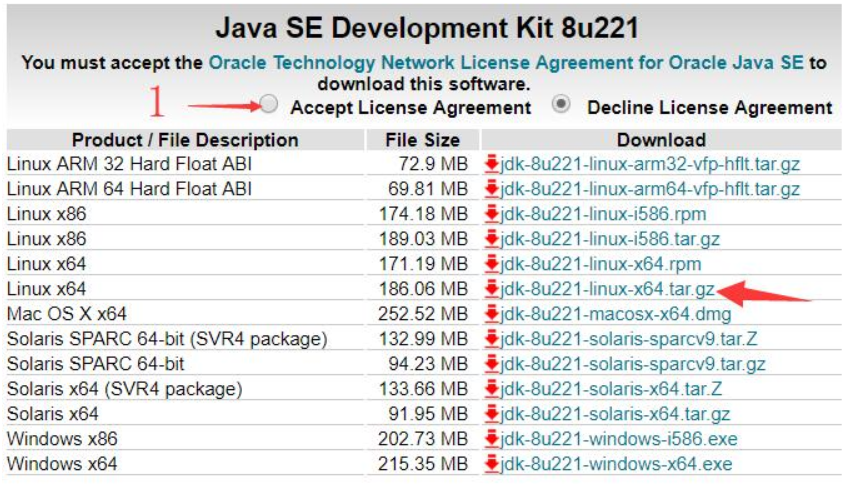Viewport: 851px width, 495px height.
Task: Download jdk-8u221-solaris-sparcv9.tar.gz
Action: pyautogui.click(x=633, y=364)
